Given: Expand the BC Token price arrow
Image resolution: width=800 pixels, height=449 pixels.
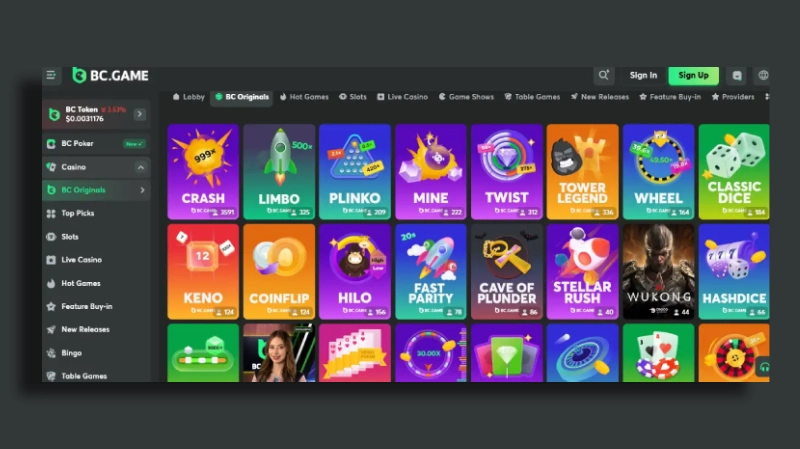Looking at the screenshot, I should (140, 114).
